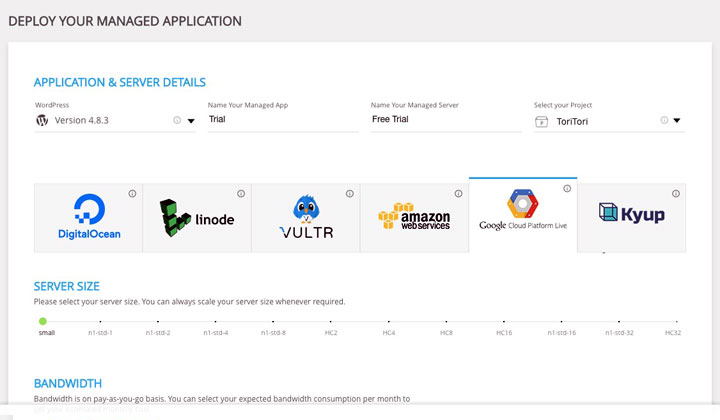The width and height of the screenshot is (720, 420).
Task: Click the project folder icon
Action: click(x=542, y=122)
